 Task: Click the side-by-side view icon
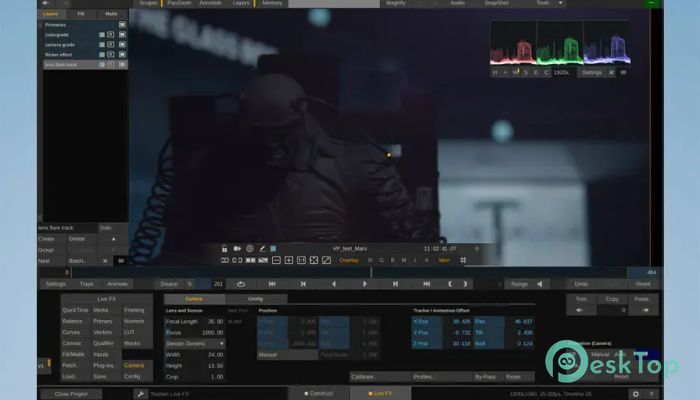(250, 260)
